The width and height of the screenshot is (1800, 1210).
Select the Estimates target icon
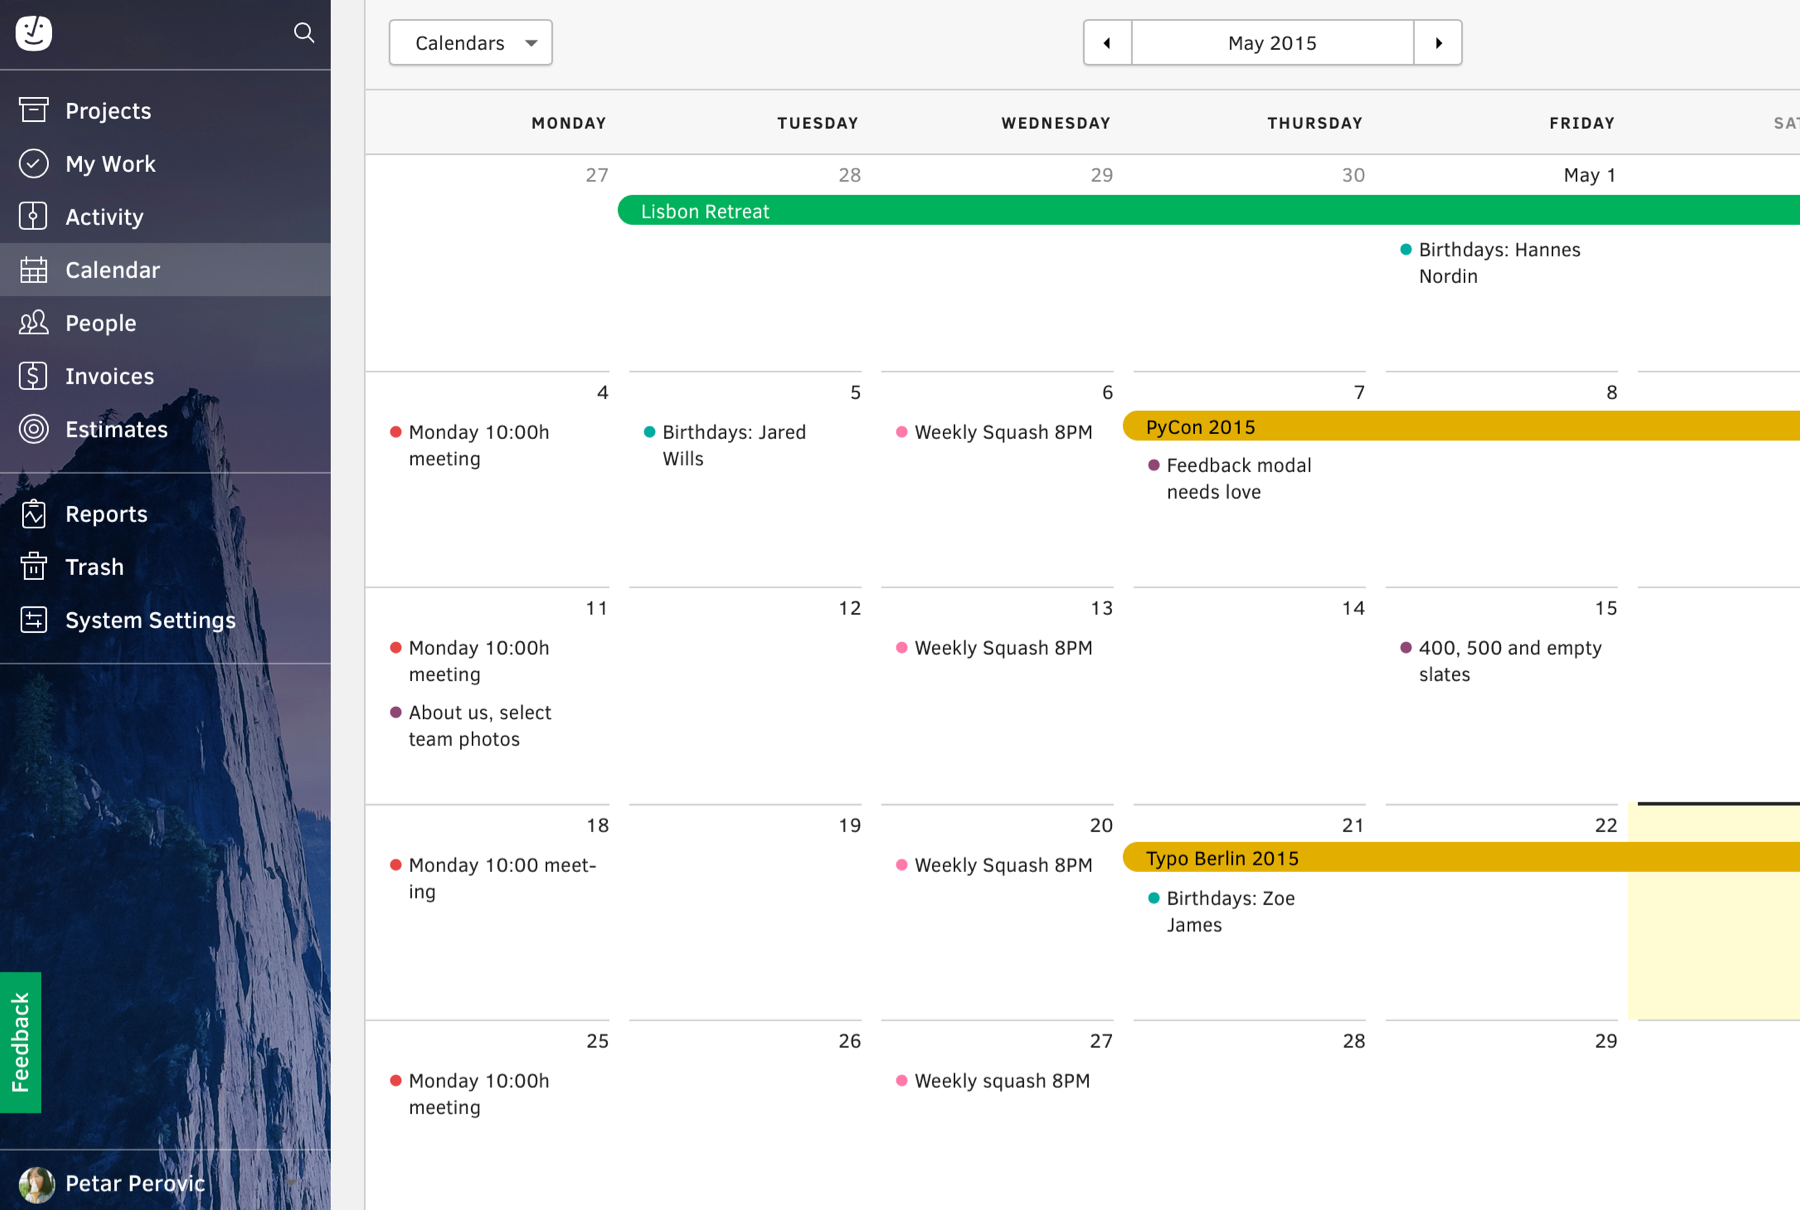[33, 428]
